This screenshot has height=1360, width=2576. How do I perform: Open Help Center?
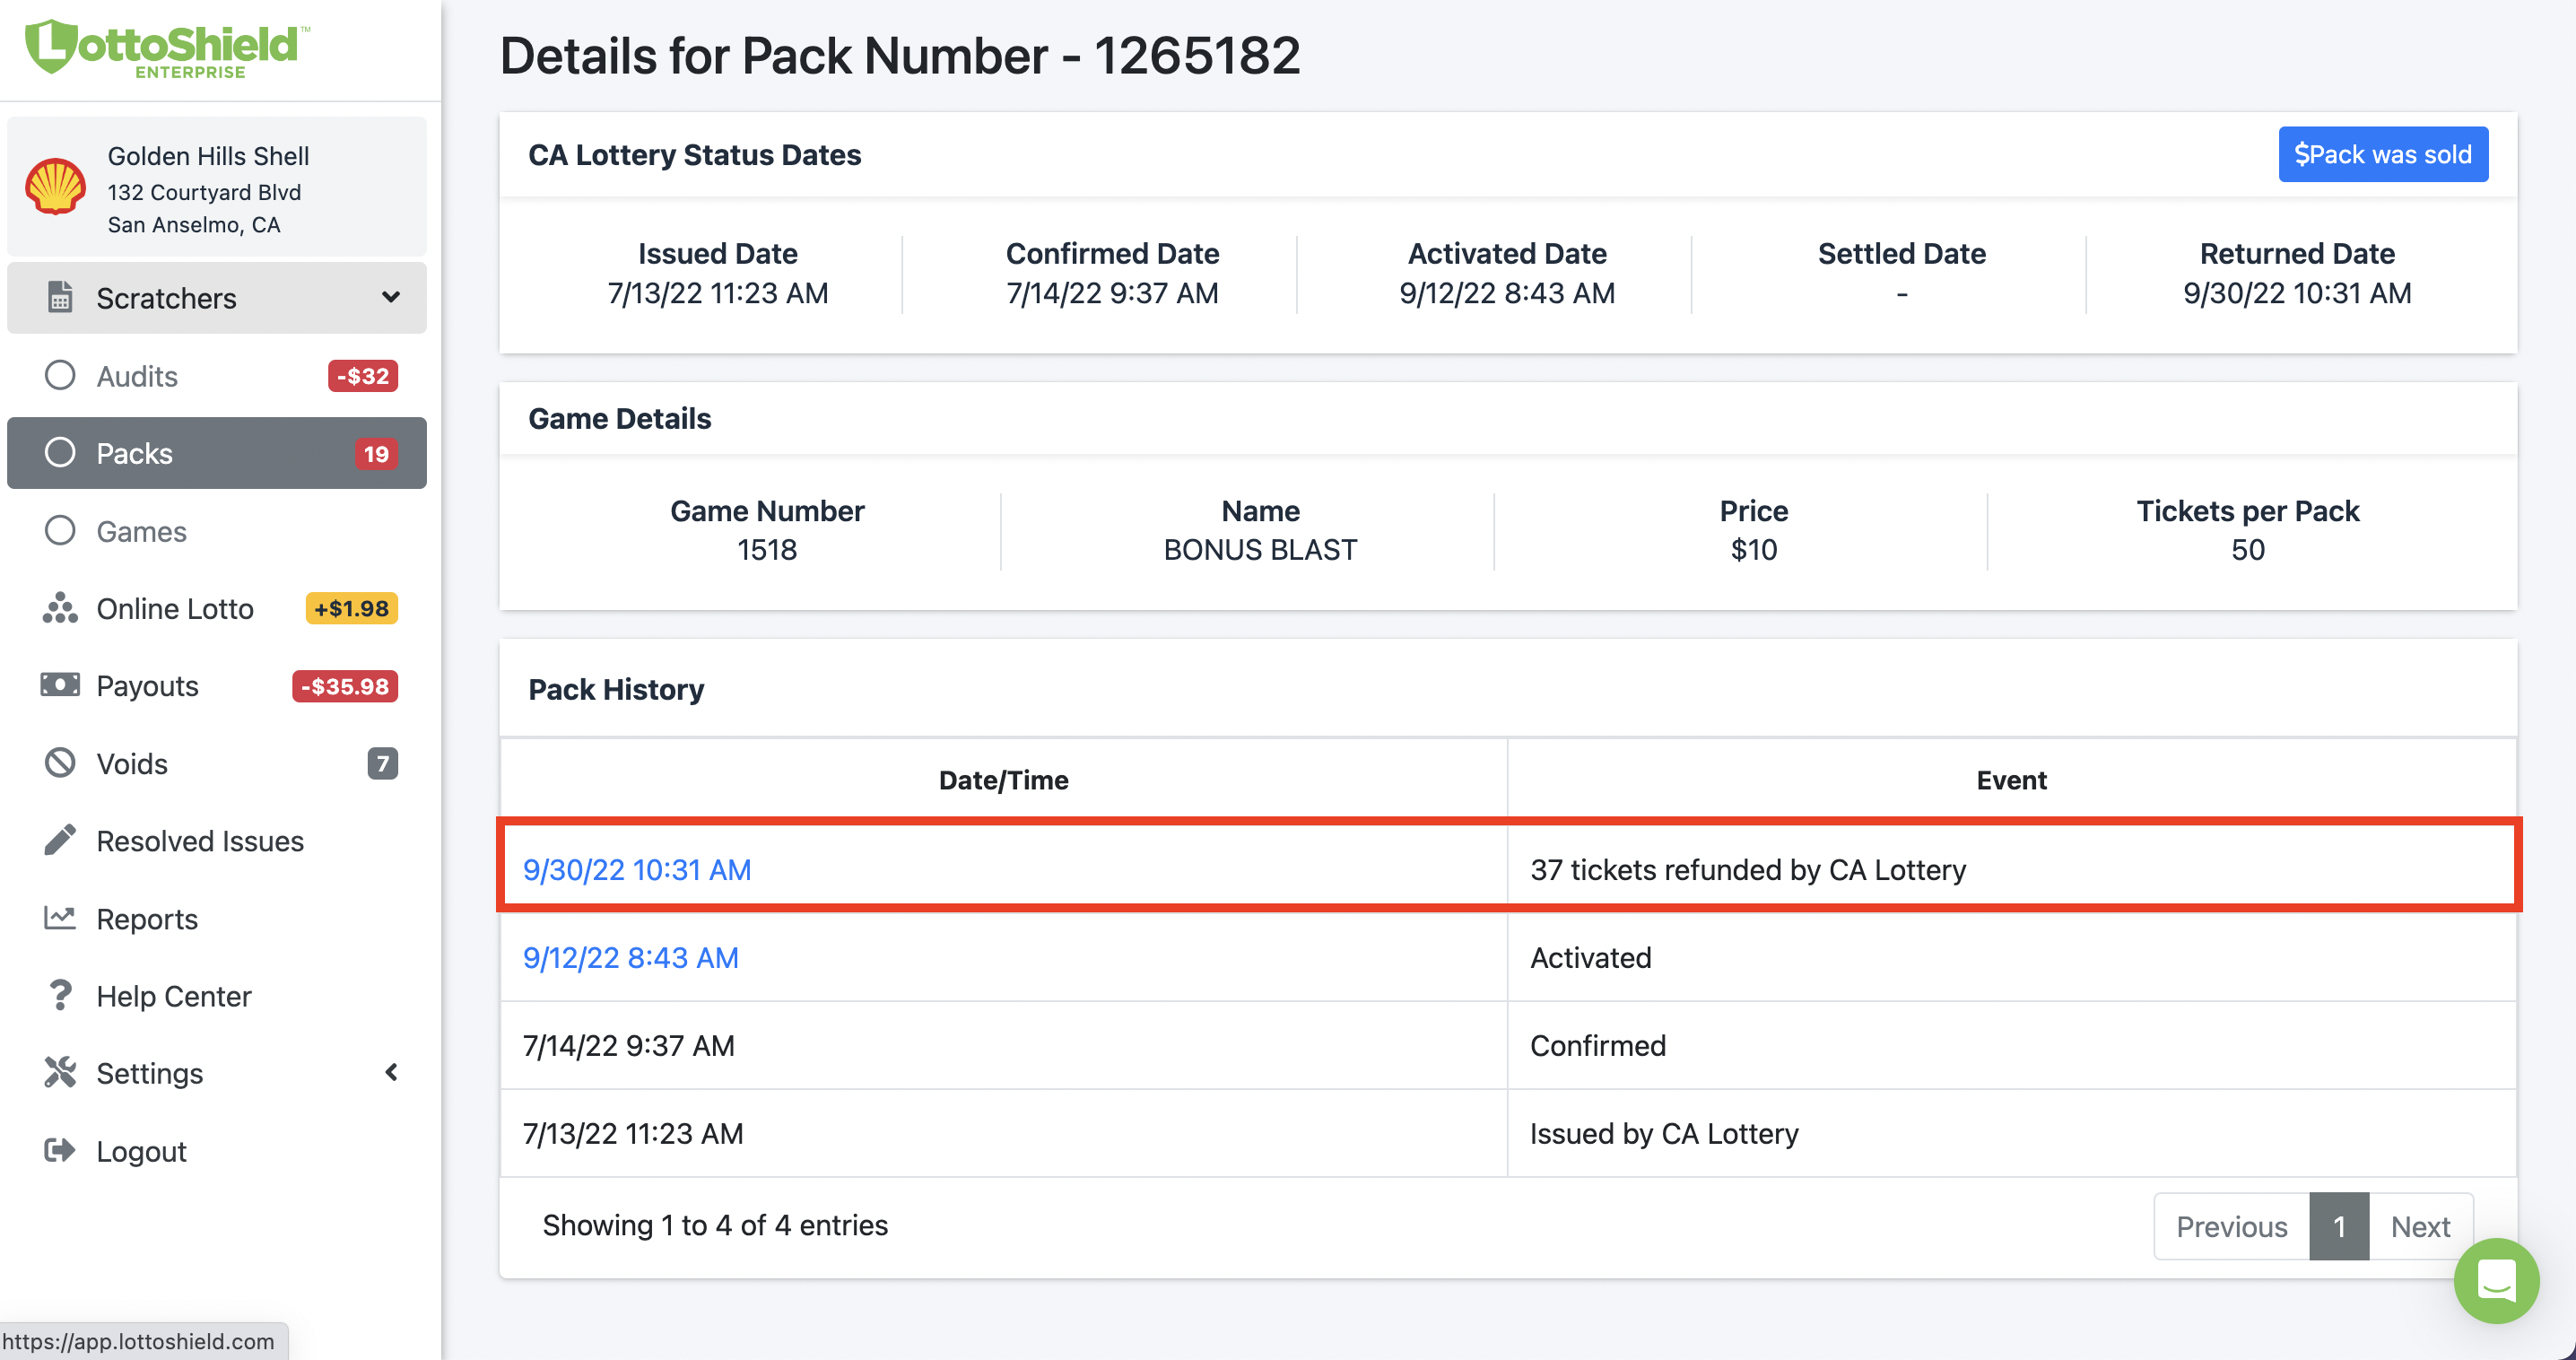[x=174, y=996]
